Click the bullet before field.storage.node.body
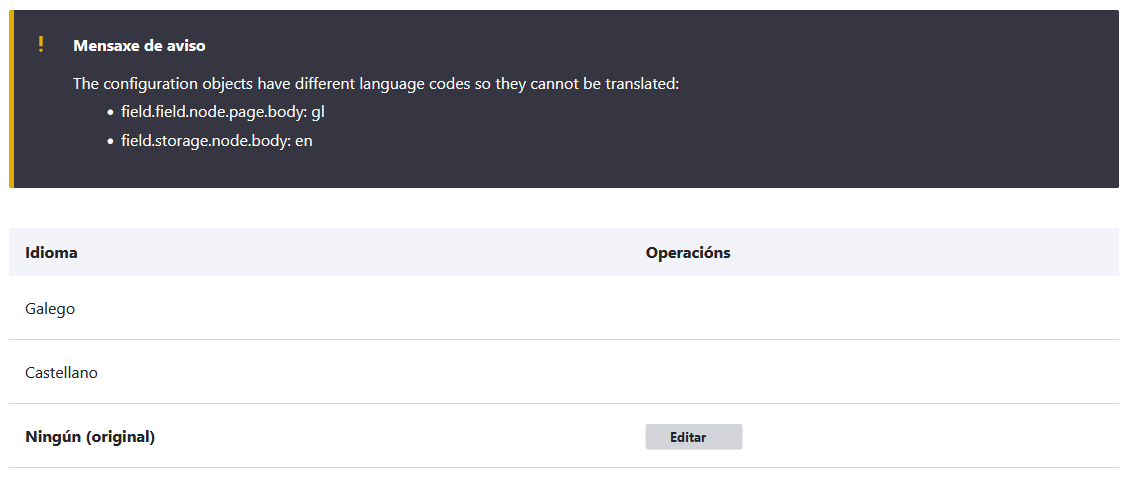1133x491 pixels. pos(111,142)
